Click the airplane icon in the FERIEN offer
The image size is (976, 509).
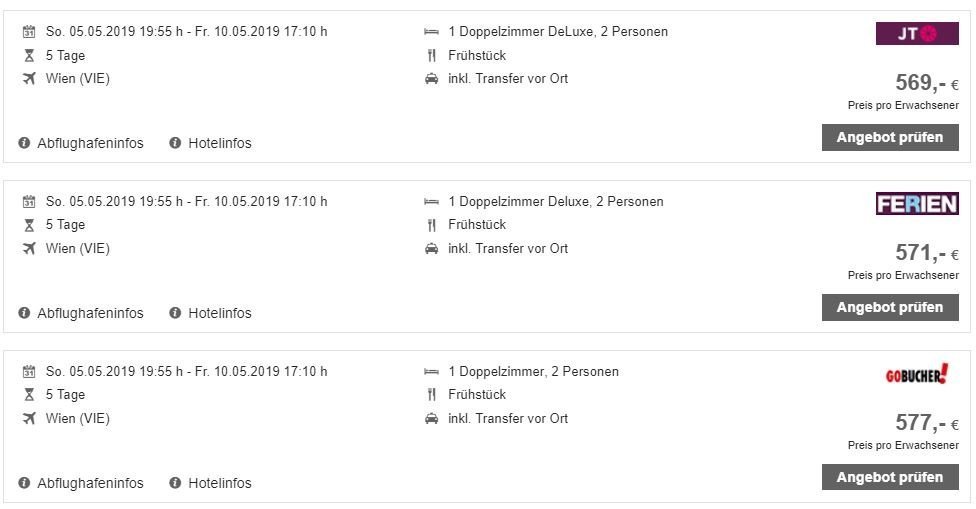point(29,249)
